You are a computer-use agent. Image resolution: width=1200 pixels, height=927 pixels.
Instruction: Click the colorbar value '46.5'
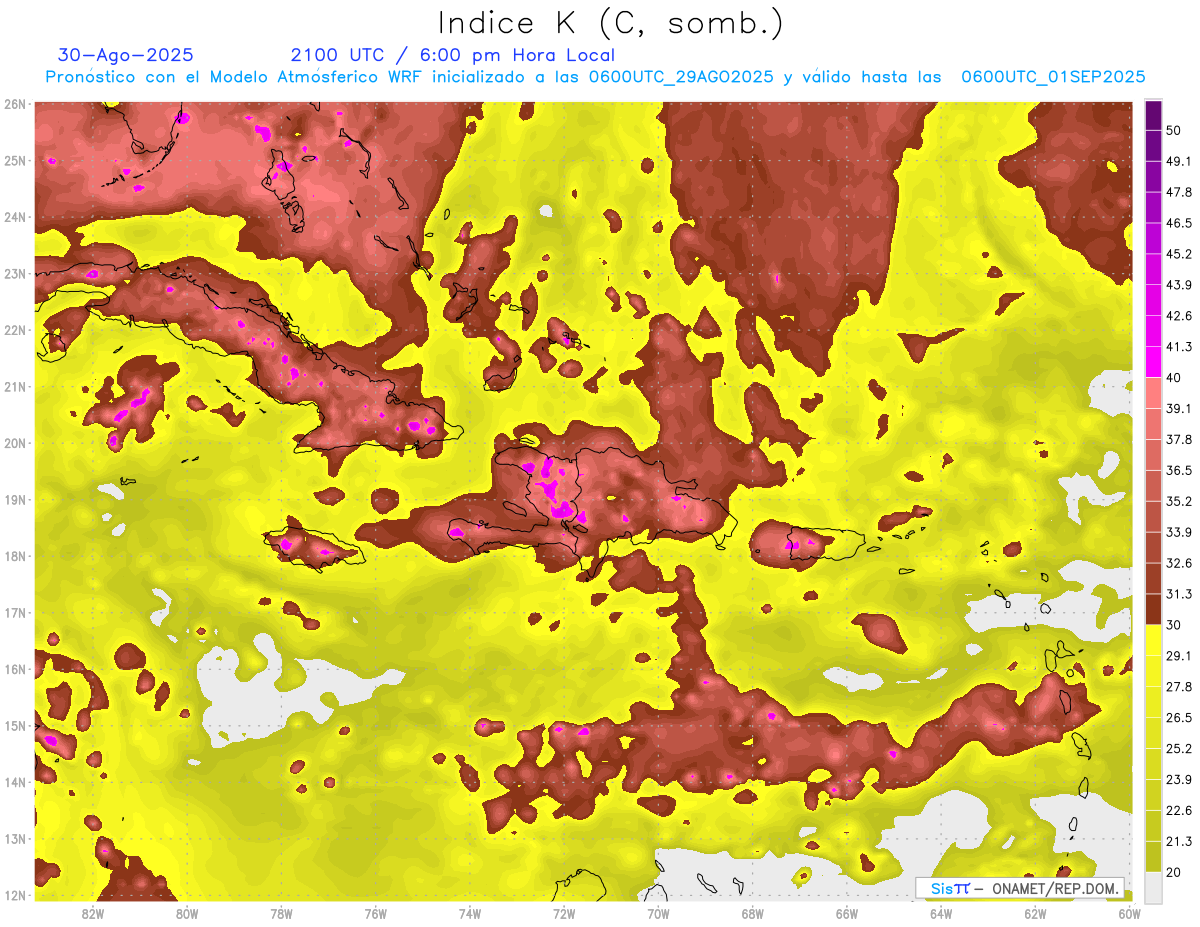(x=1179, y=224)
